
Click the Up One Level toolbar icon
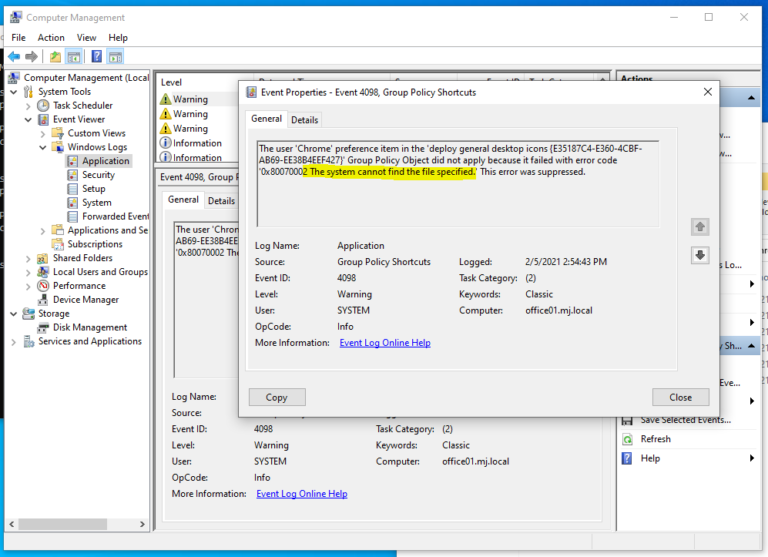coord(56,57)
